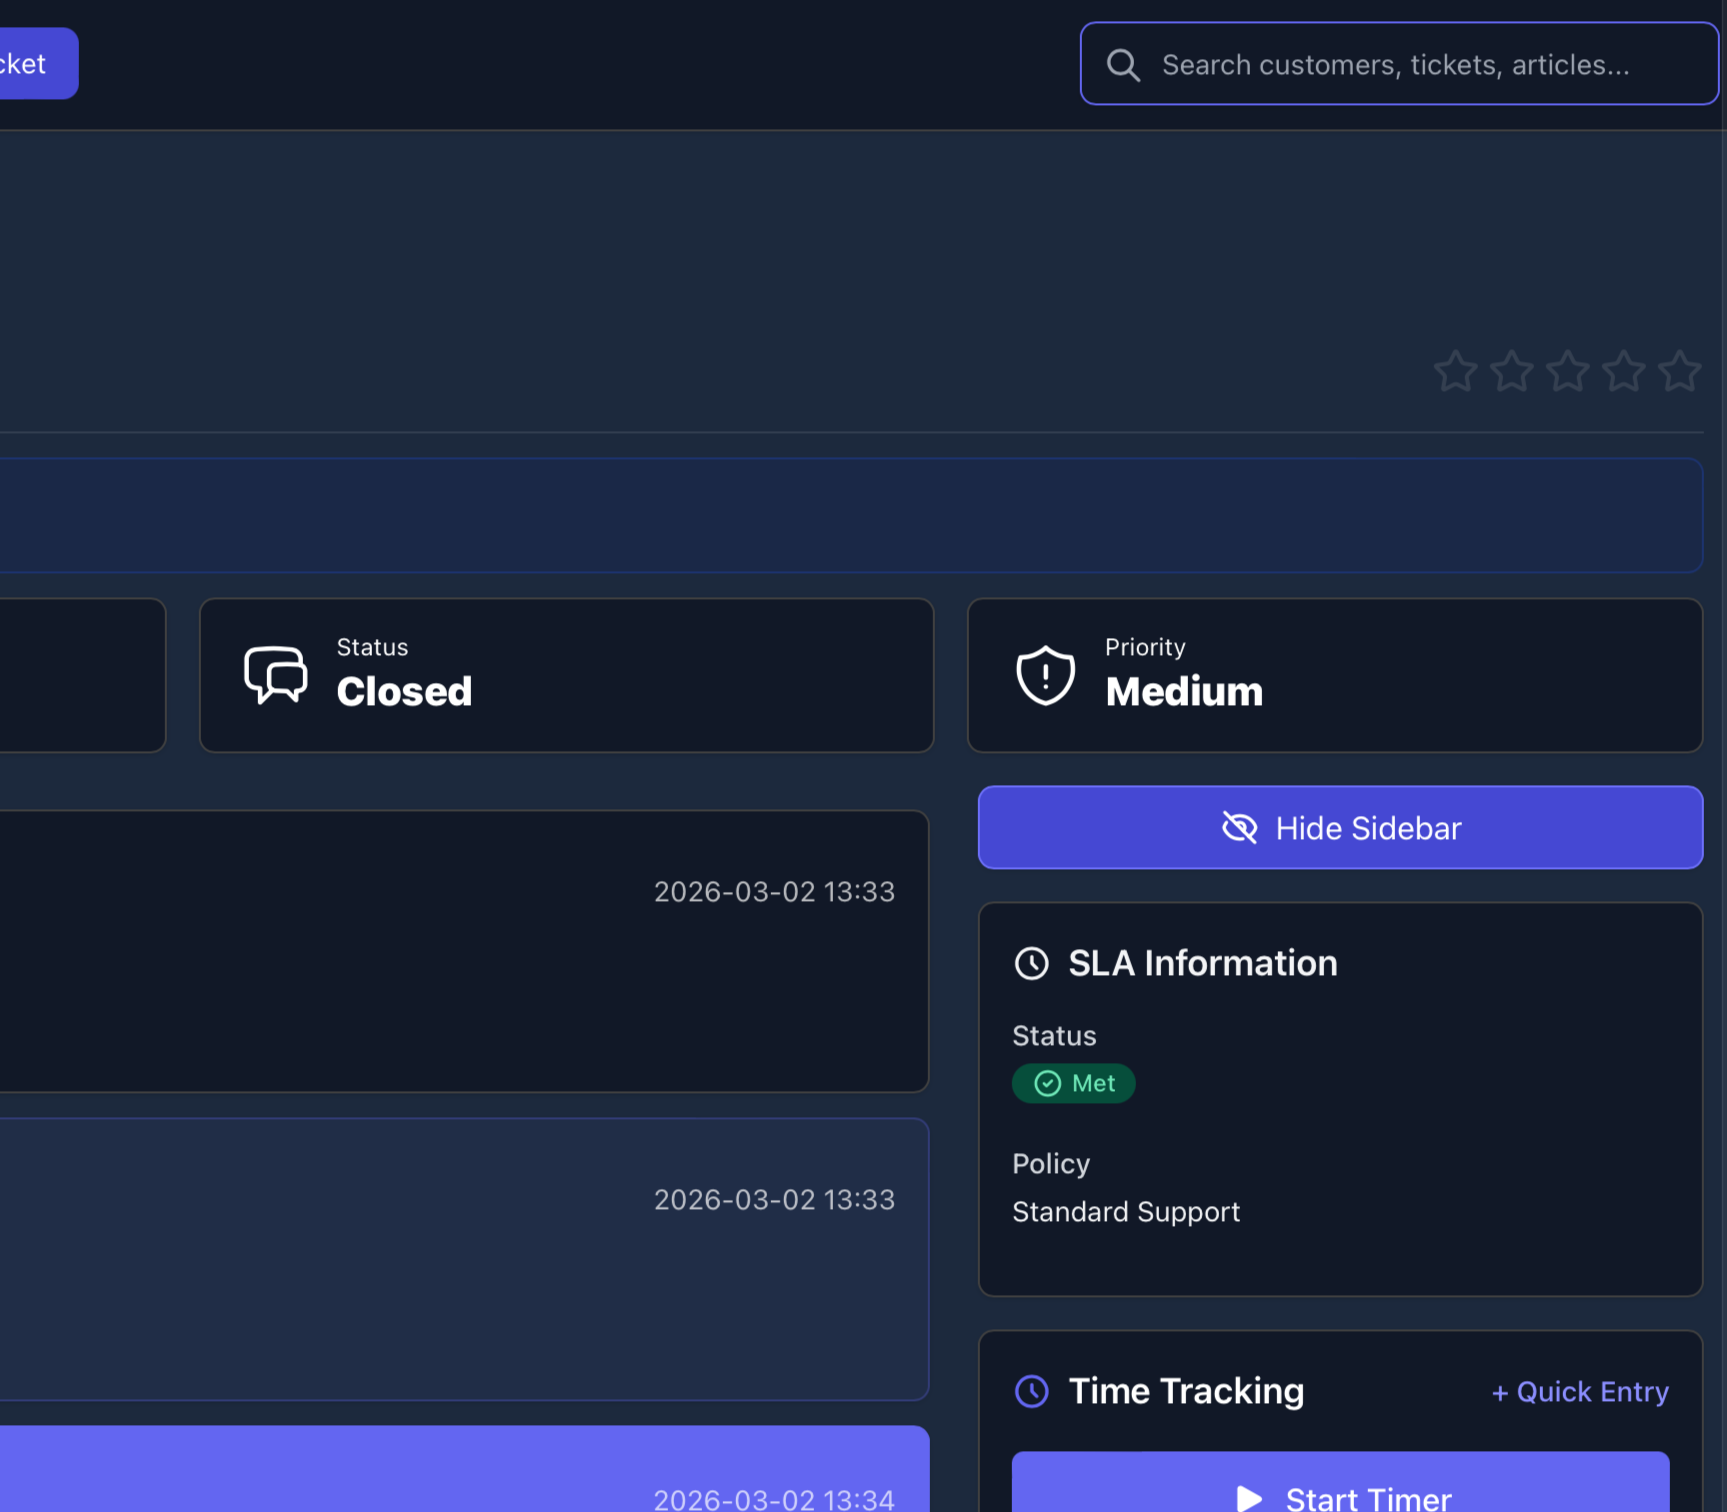
Task: Start the timer
Action: pyautogui.click(x=1340, y=1490)
